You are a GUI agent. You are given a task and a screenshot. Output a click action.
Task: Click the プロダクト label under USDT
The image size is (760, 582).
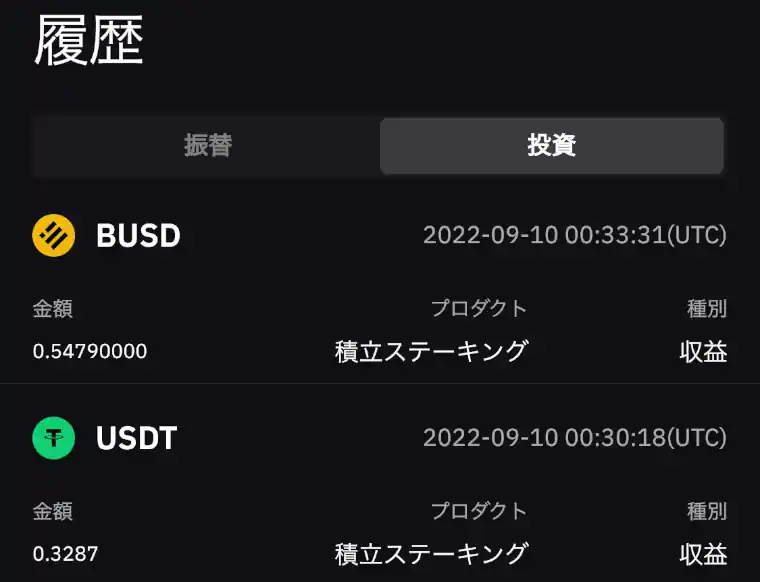478,511
